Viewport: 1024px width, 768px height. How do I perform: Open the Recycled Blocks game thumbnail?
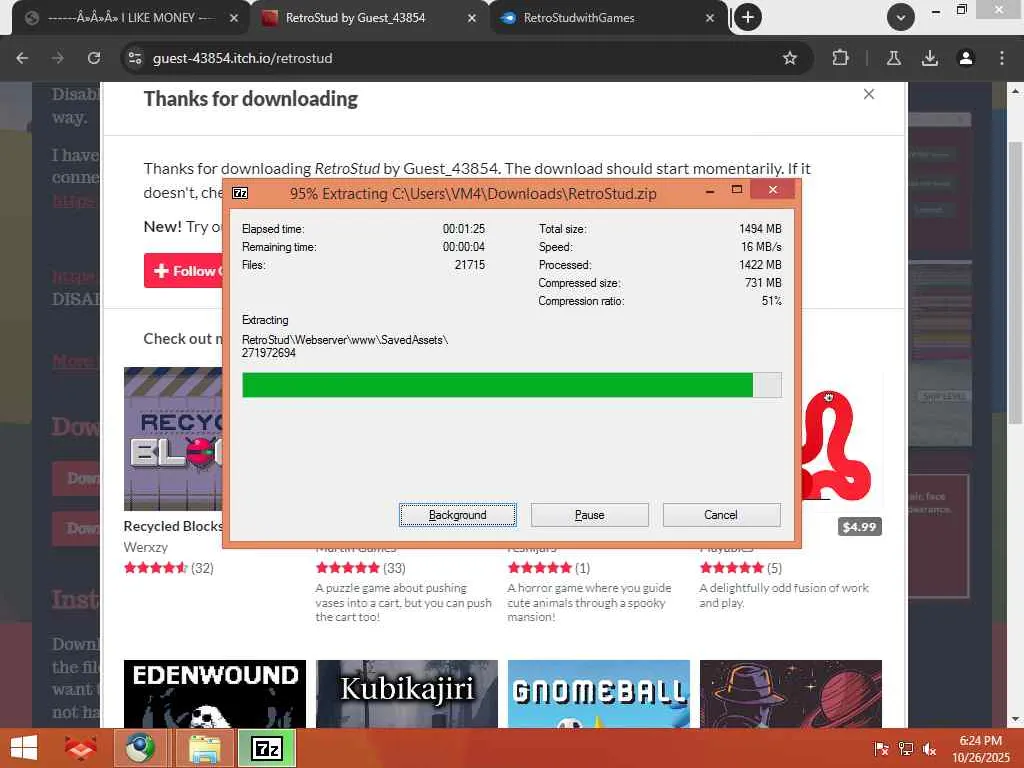tap(173, 439)
